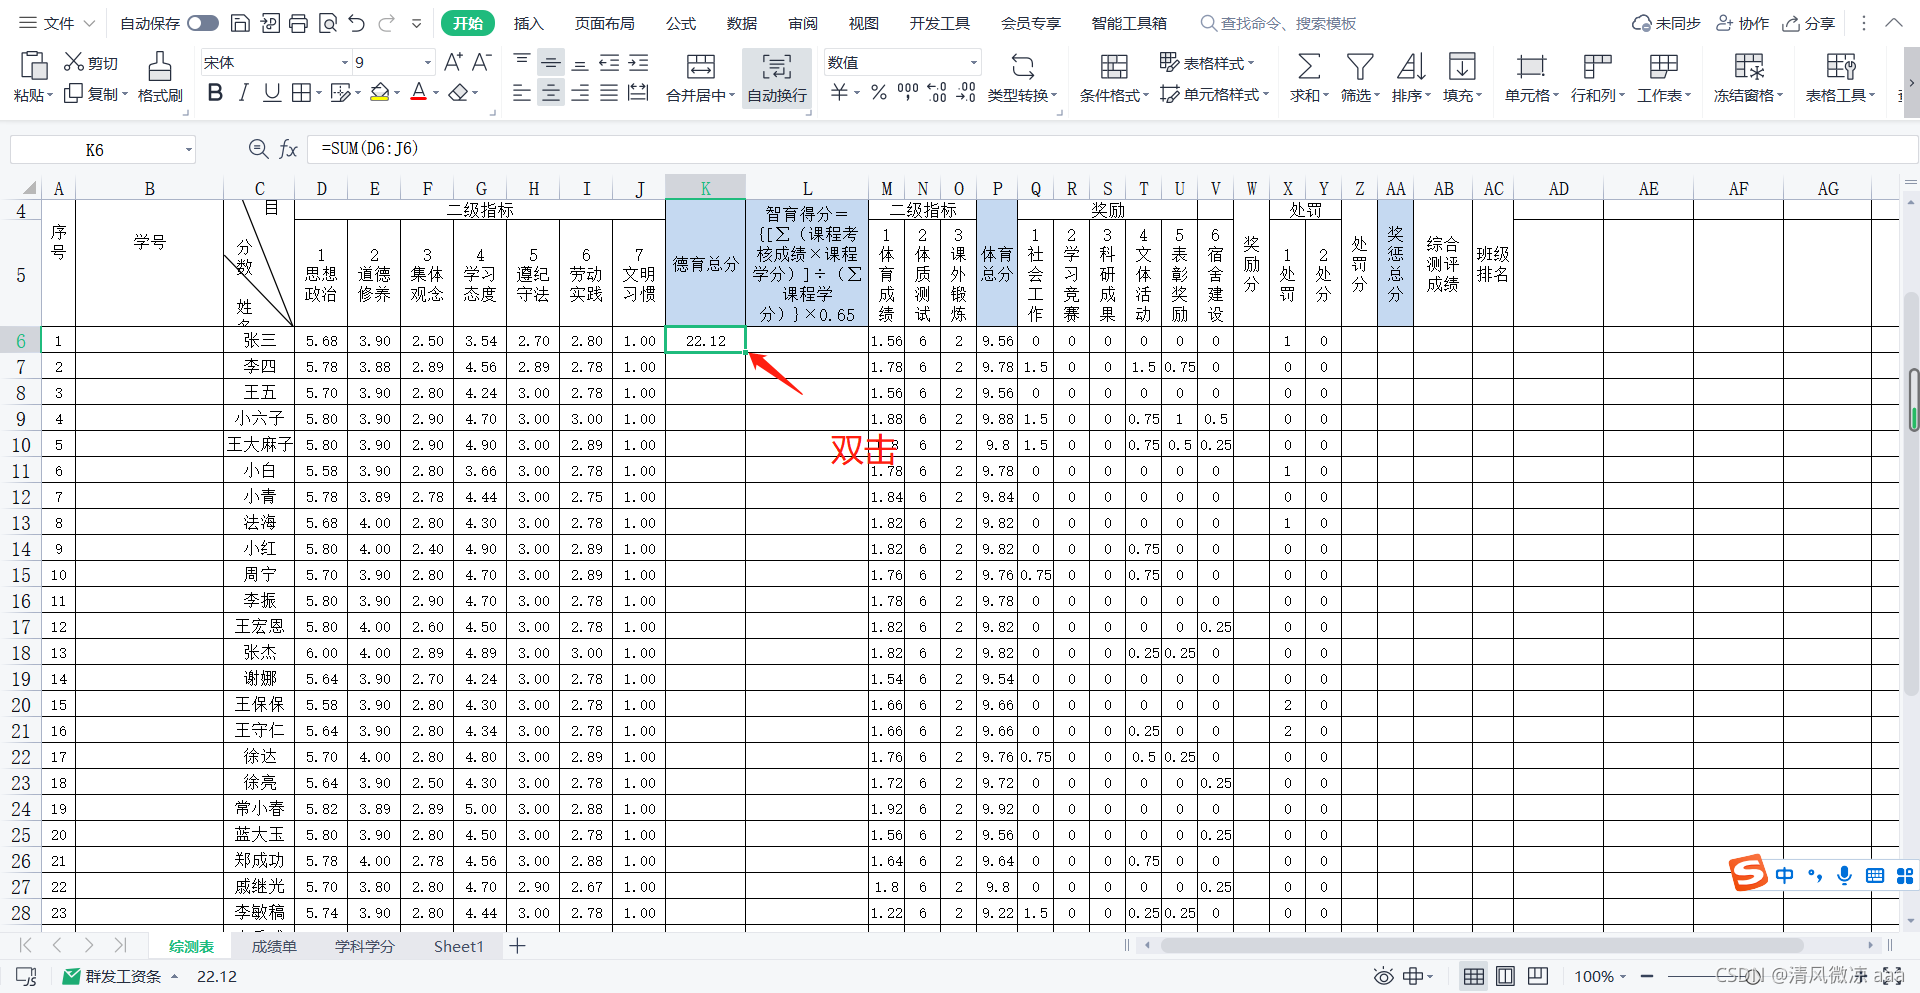Click the Save icon in the title bar
Viewport: 1920px width, 993px height.
point(240,23)
